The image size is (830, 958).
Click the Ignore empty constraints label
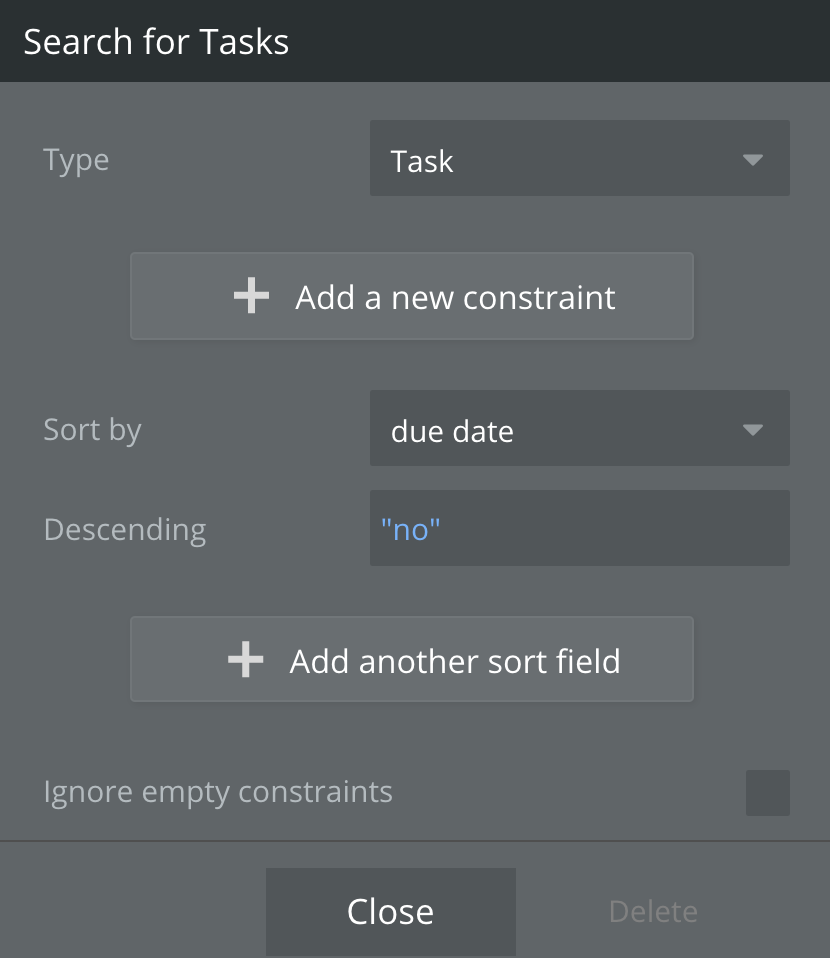tap(218, 792)
